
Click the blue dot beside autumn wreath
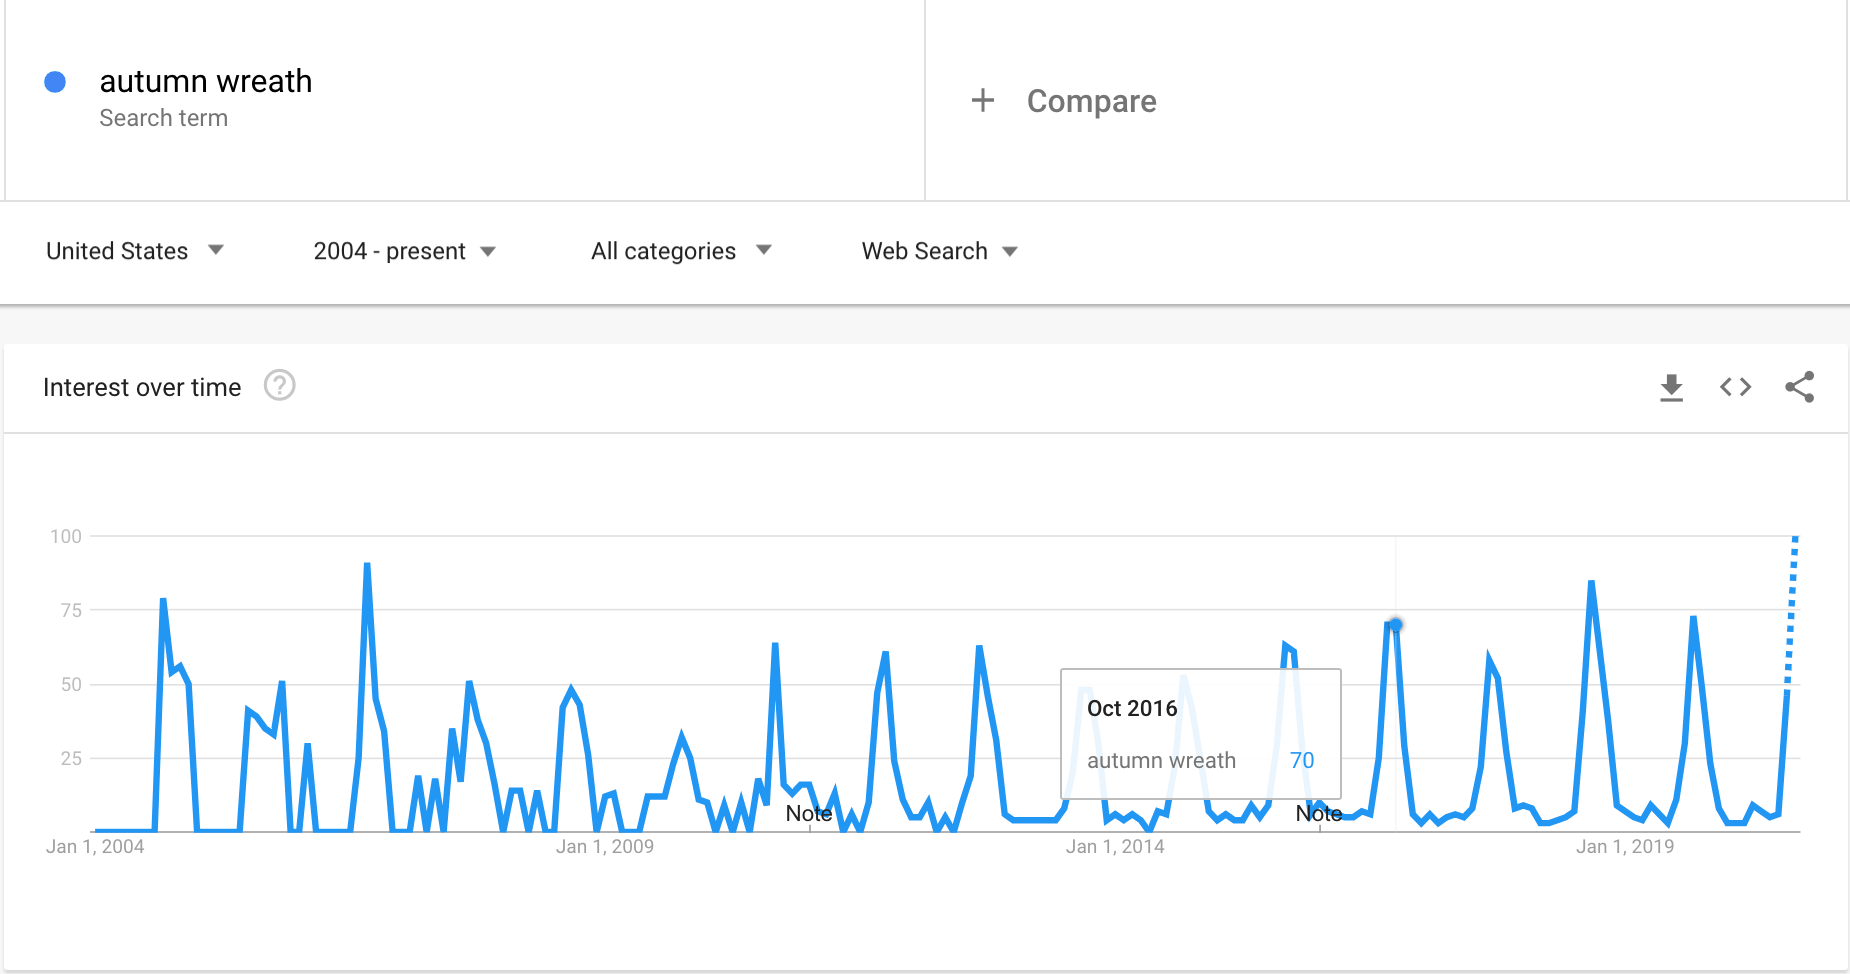(x=55, y=82)
